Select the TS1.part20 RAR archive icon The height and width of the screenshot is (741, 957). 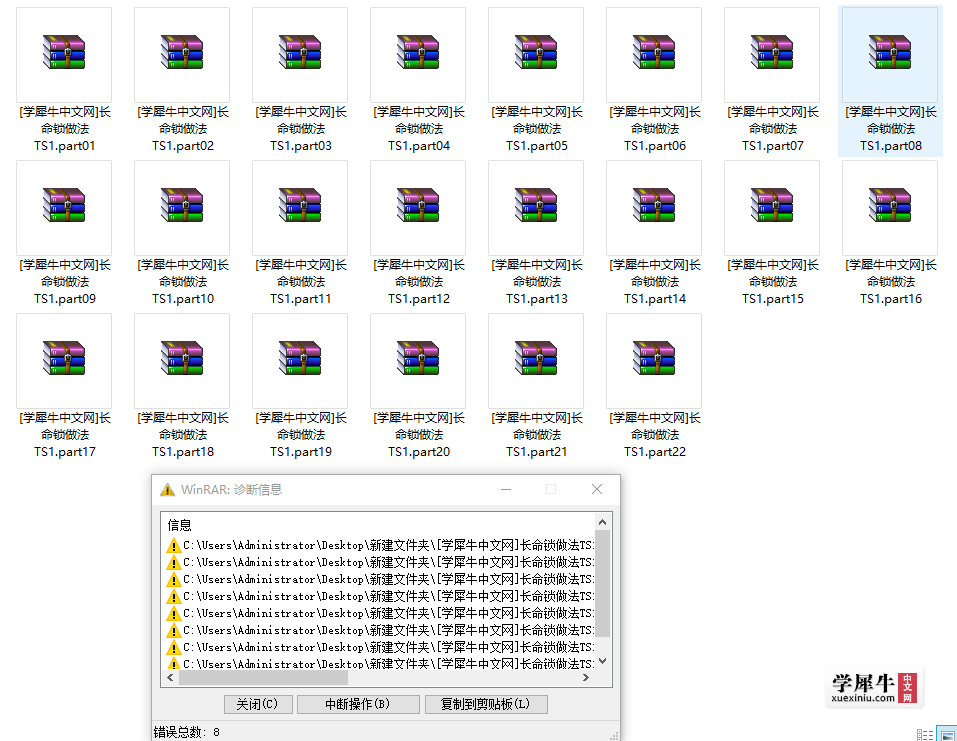[x=418, y=358]
